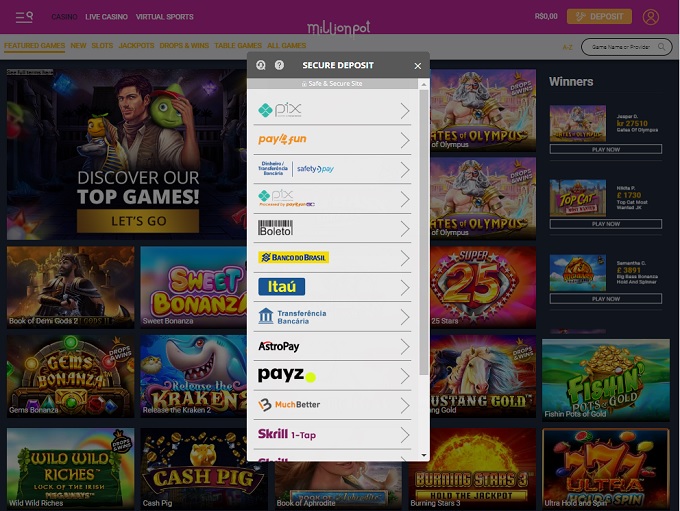Click Play Now under Top Cat winner
The height and width of the screenshot is (511, 680).
tap(605, 224)
